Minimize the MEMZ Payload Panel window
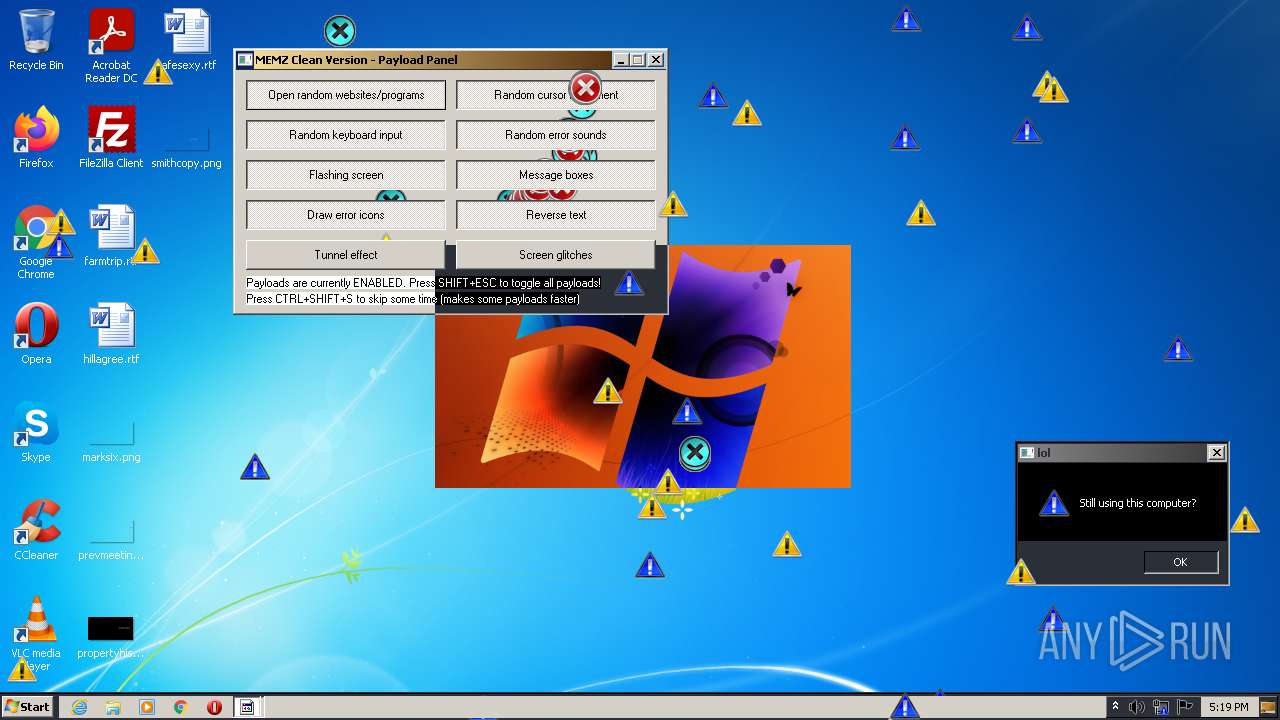 [x=621, y=60]
